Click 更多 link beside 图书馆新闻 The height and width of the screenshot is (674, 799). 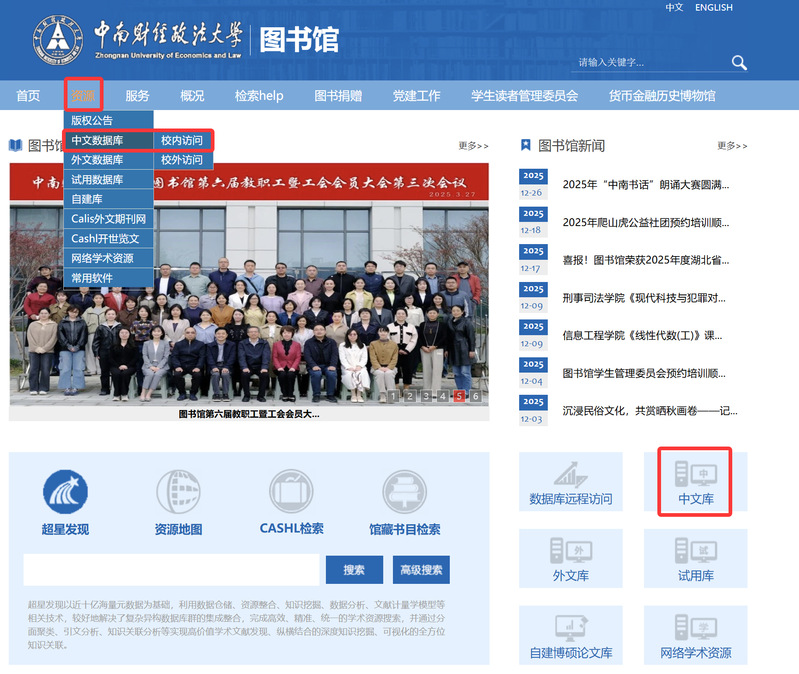(732, 146)
